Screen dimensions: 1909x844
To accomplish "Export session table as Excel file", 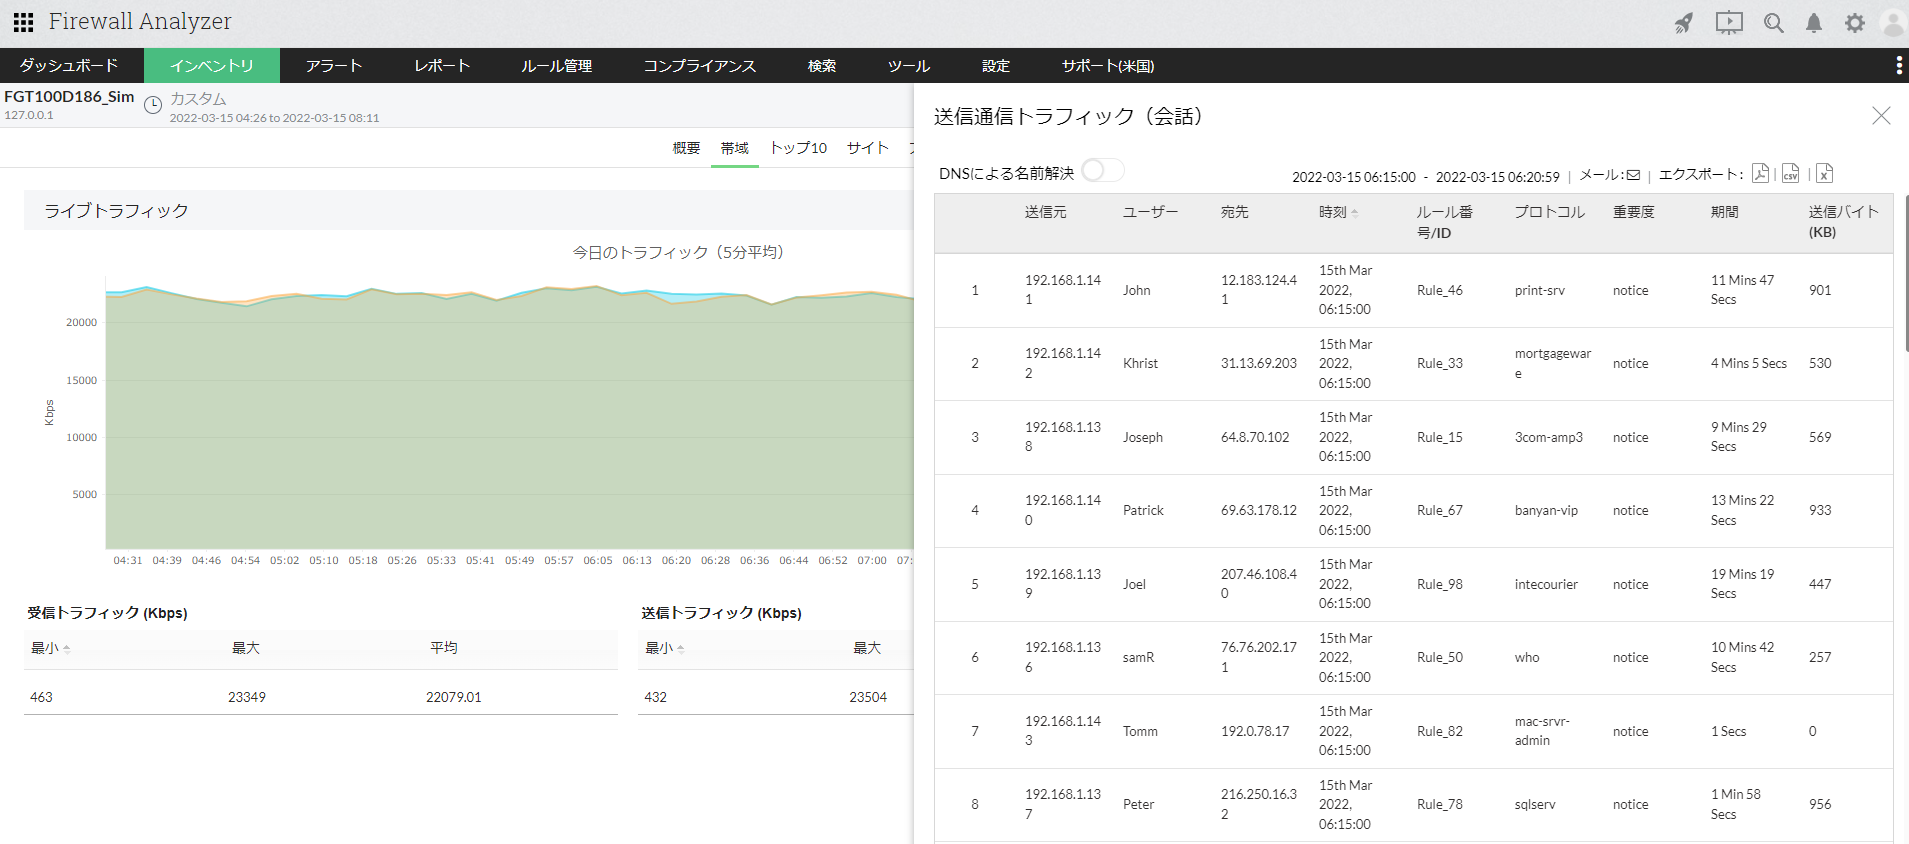I will click(1824, 173).
